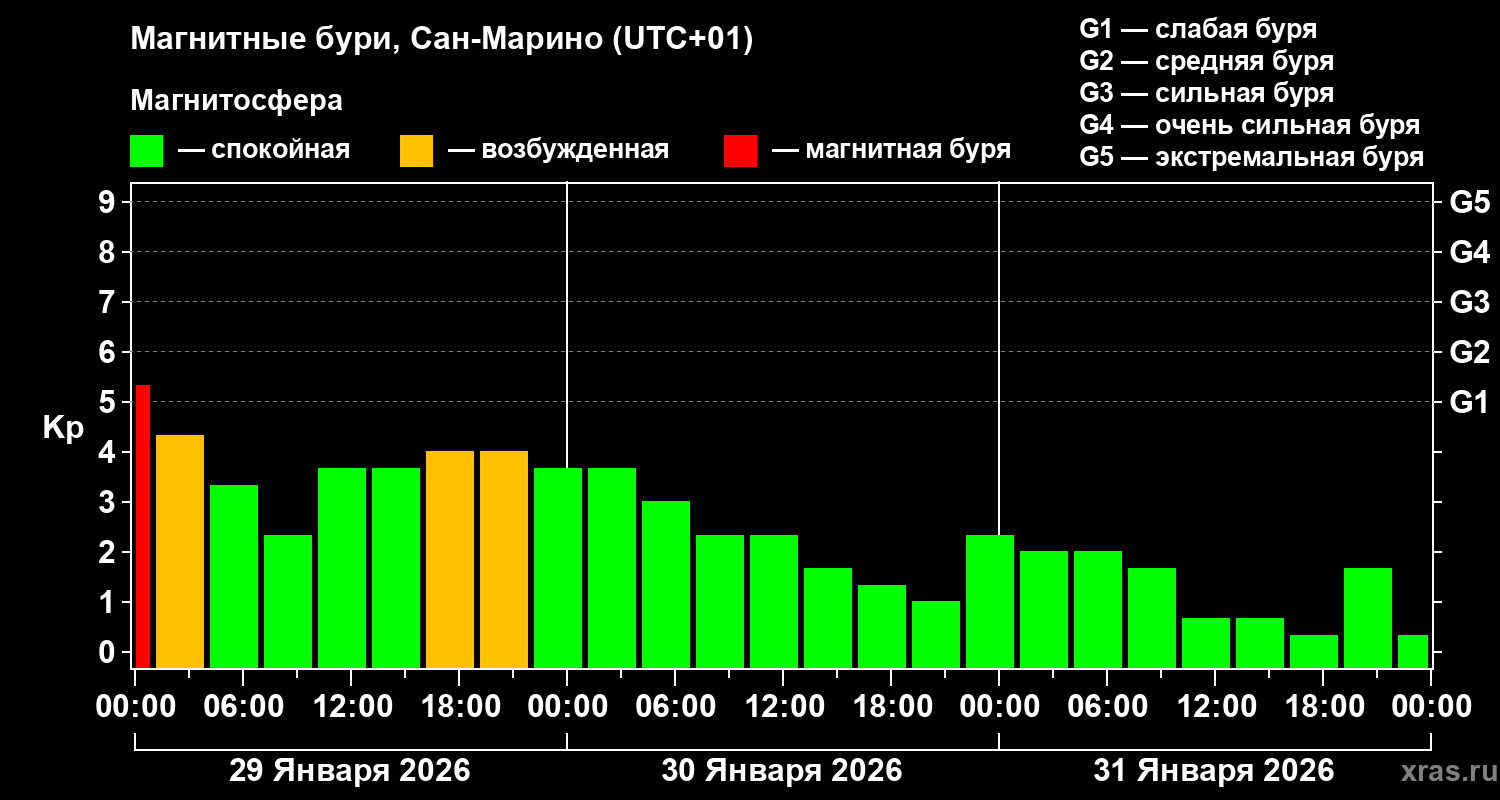Image resolution: width=1500 pixels, height=800 pixels.
Task: Click the orange bar above 18:00 on 29 January
Action: click(450, 559)
